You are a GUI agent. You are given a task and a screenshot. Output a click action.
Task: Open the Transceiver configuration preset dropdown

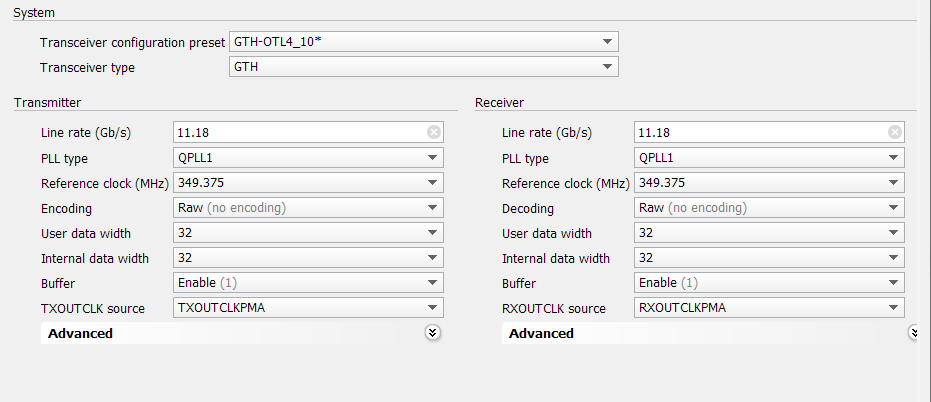tap(423, 42)
